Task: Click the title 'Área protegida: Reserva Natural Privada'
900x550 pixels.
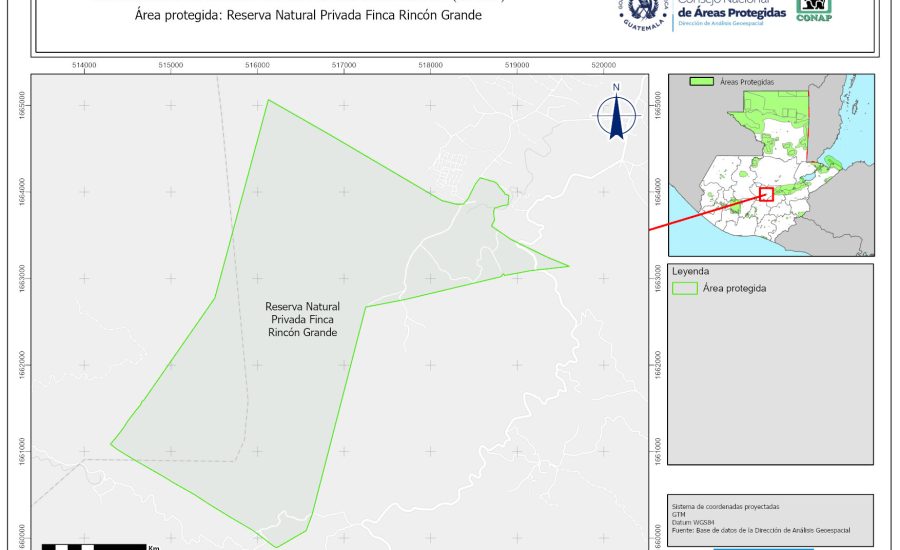Action: coord(308,15)
